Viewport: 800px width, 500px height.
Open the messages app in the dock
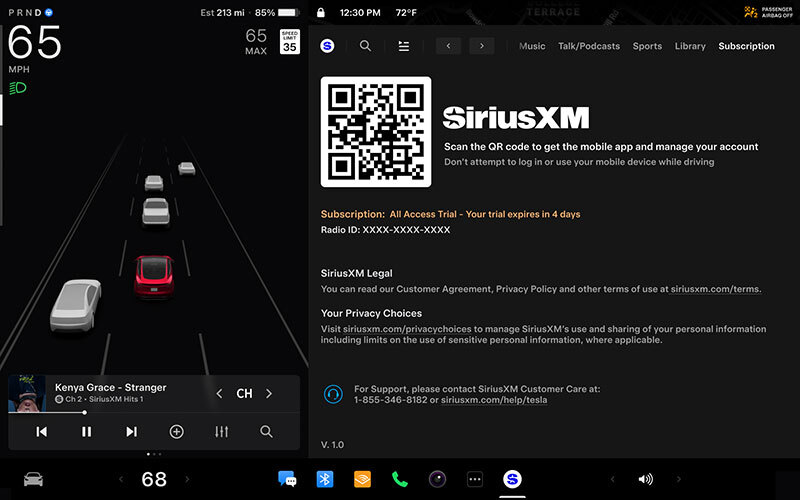[287, 479]
